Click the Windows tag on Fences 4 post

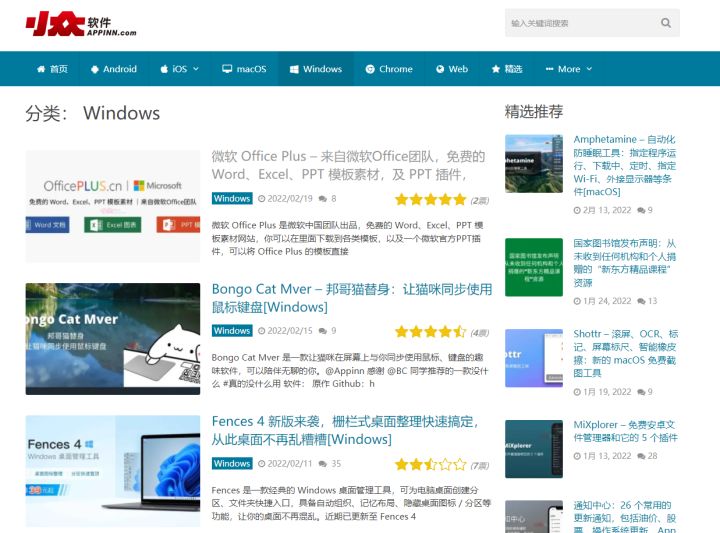coord(232,463)
